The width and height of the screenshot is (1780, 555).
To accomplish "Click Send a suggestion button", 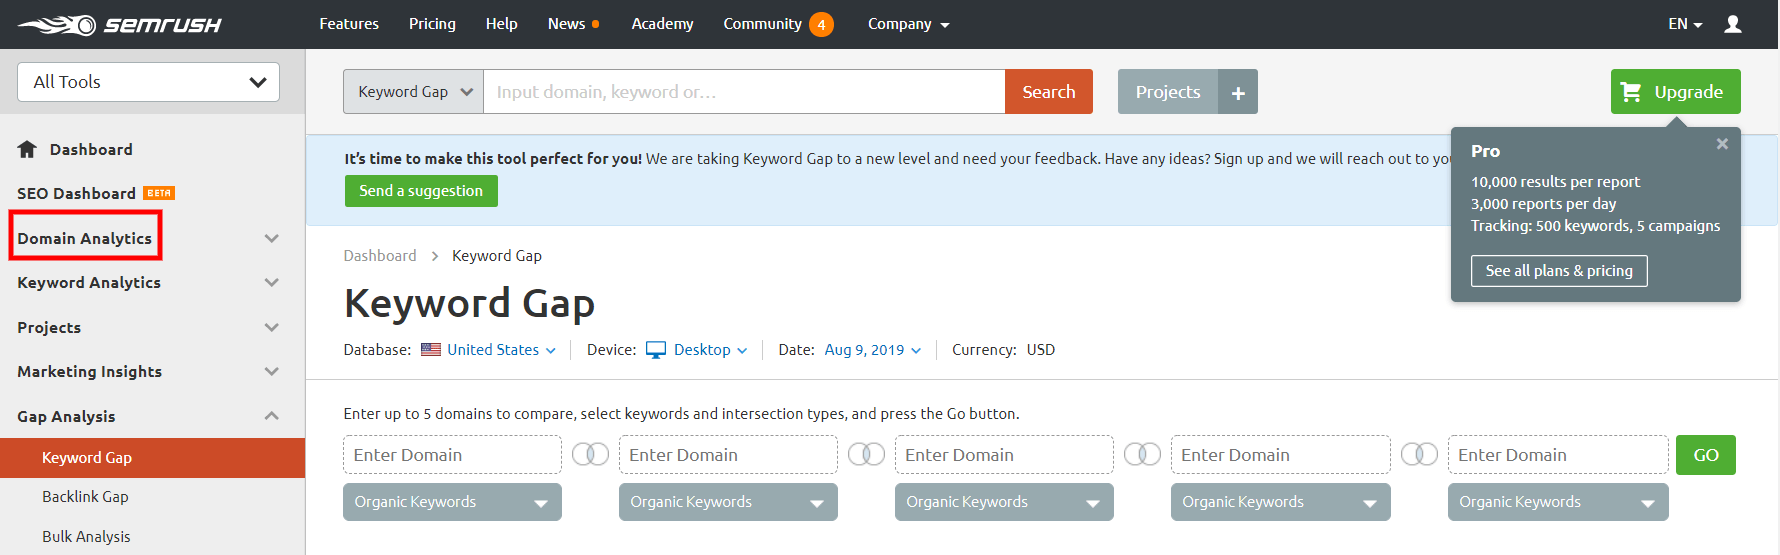I will pos(421,191).
